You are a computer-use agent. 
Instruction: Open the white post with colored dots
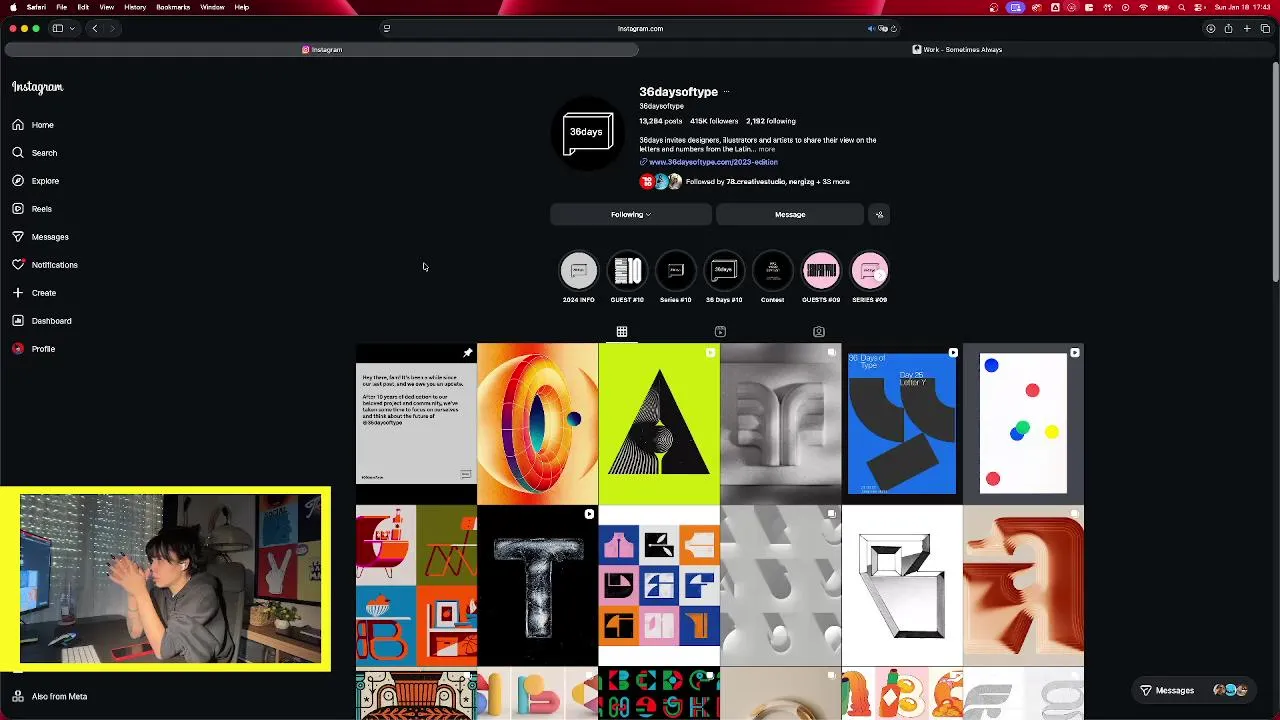tap(1023, 424)
